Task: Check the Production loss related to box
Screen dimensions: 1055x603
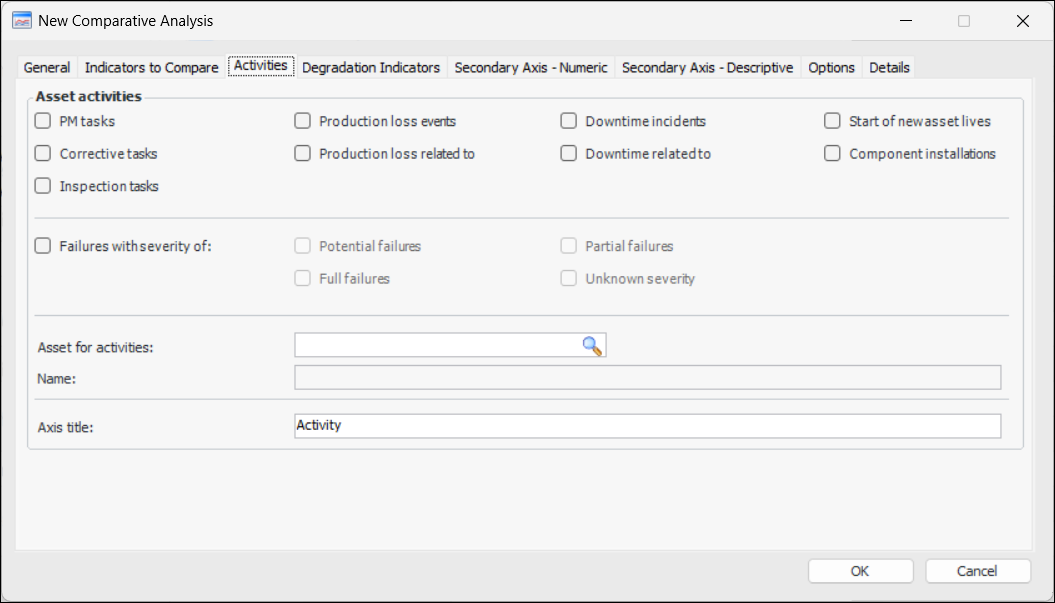Action: pos(303,154)
